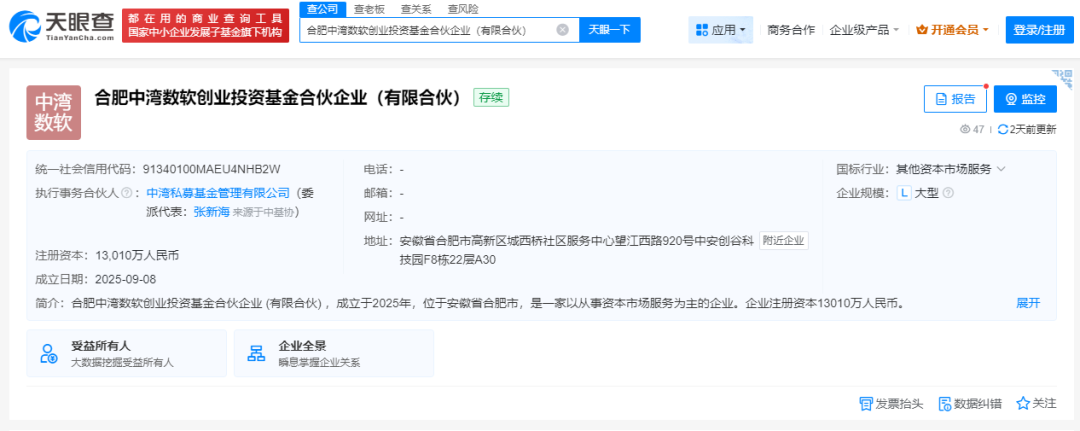The image size is (1080, 431).
Task: Switch to the 查老板 tab
Action: click(369, 9)
